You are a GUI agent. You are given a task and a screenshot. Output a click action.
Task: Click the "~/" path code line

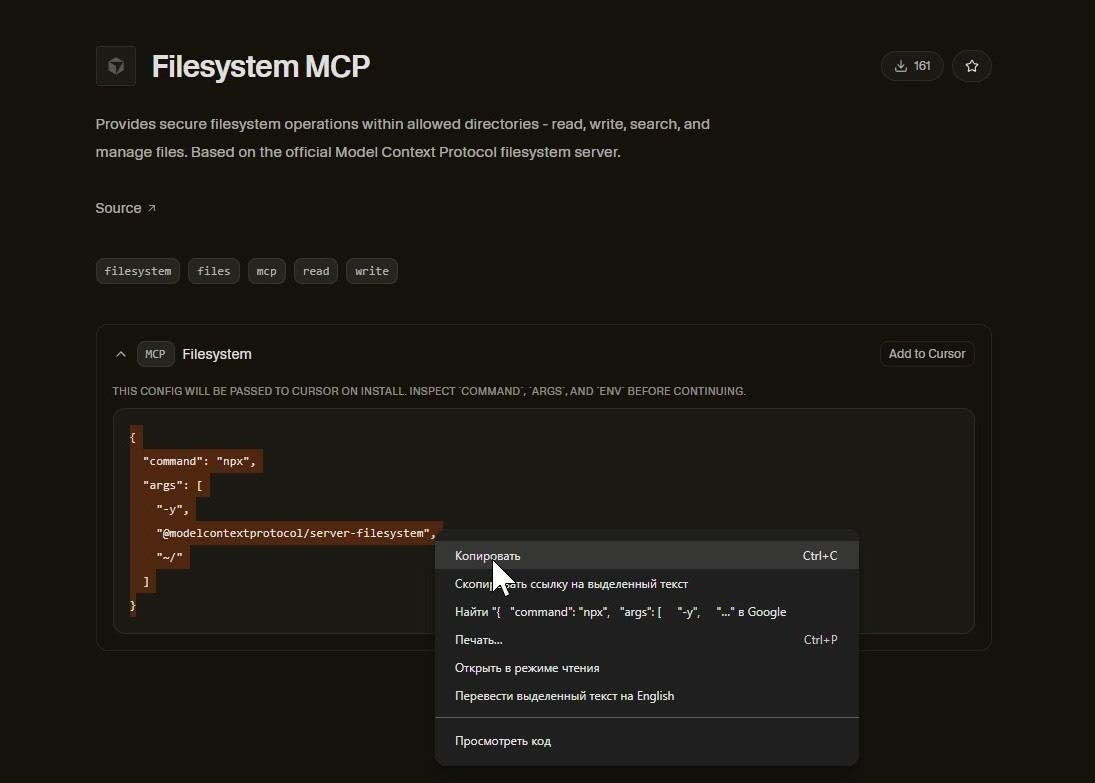pyautogui.click(x=169, y=557)
